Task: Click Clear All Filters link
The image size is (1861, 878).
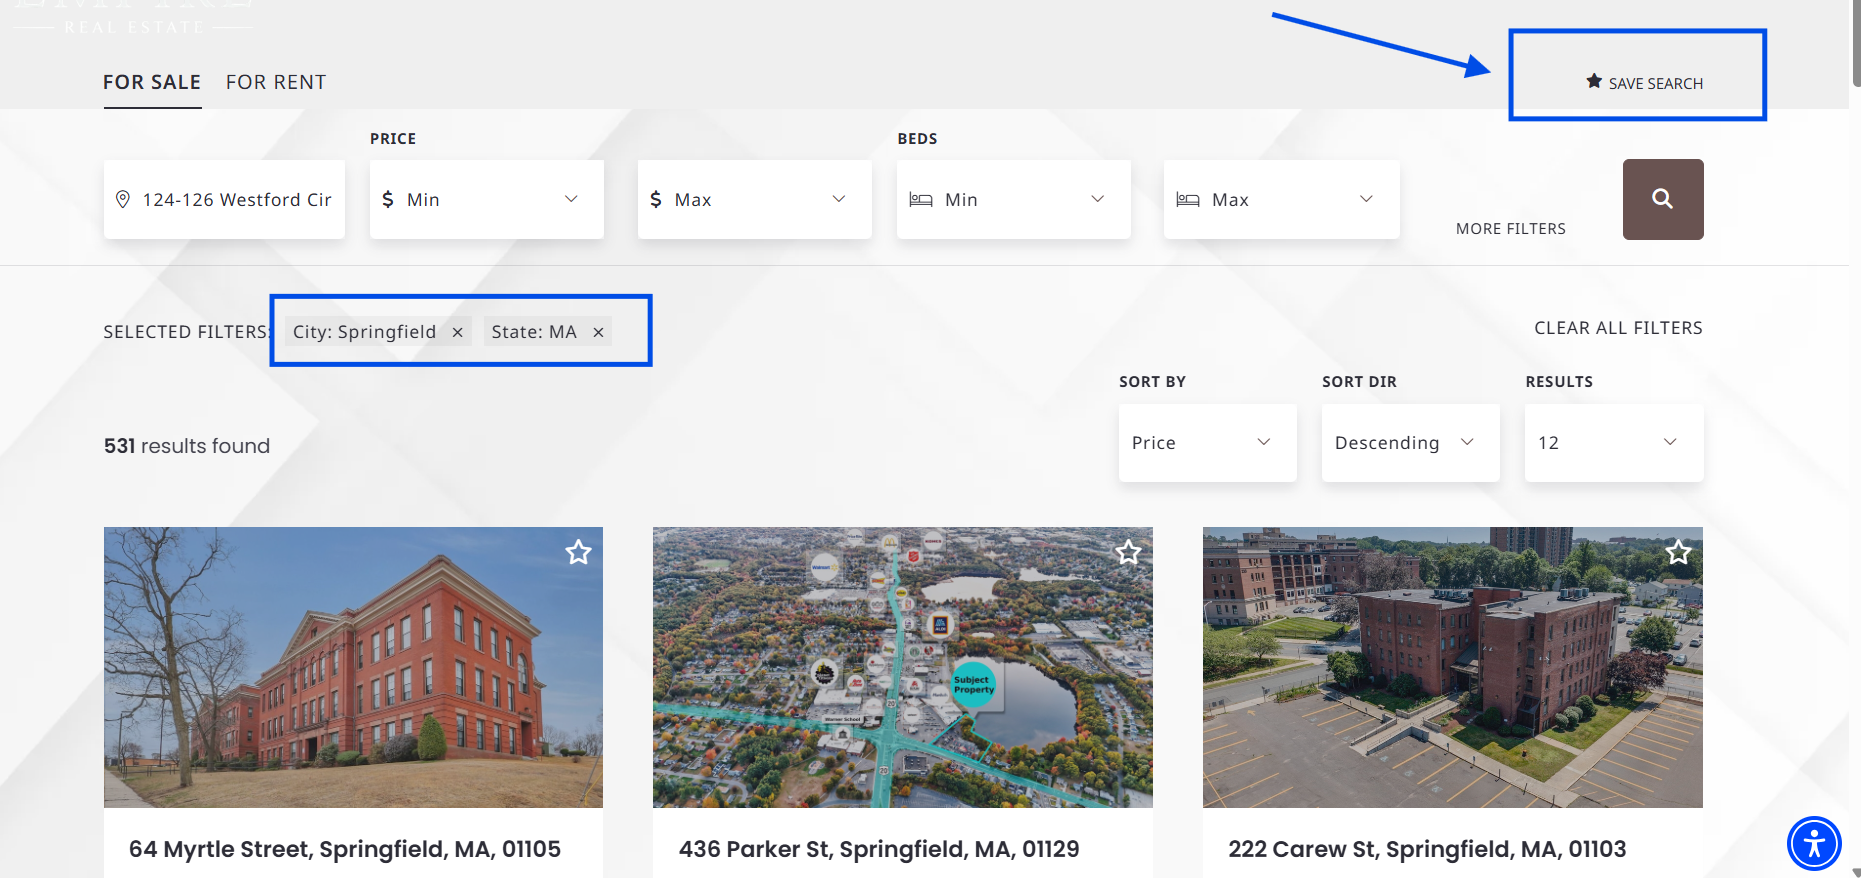Action: click(1618, 328)
